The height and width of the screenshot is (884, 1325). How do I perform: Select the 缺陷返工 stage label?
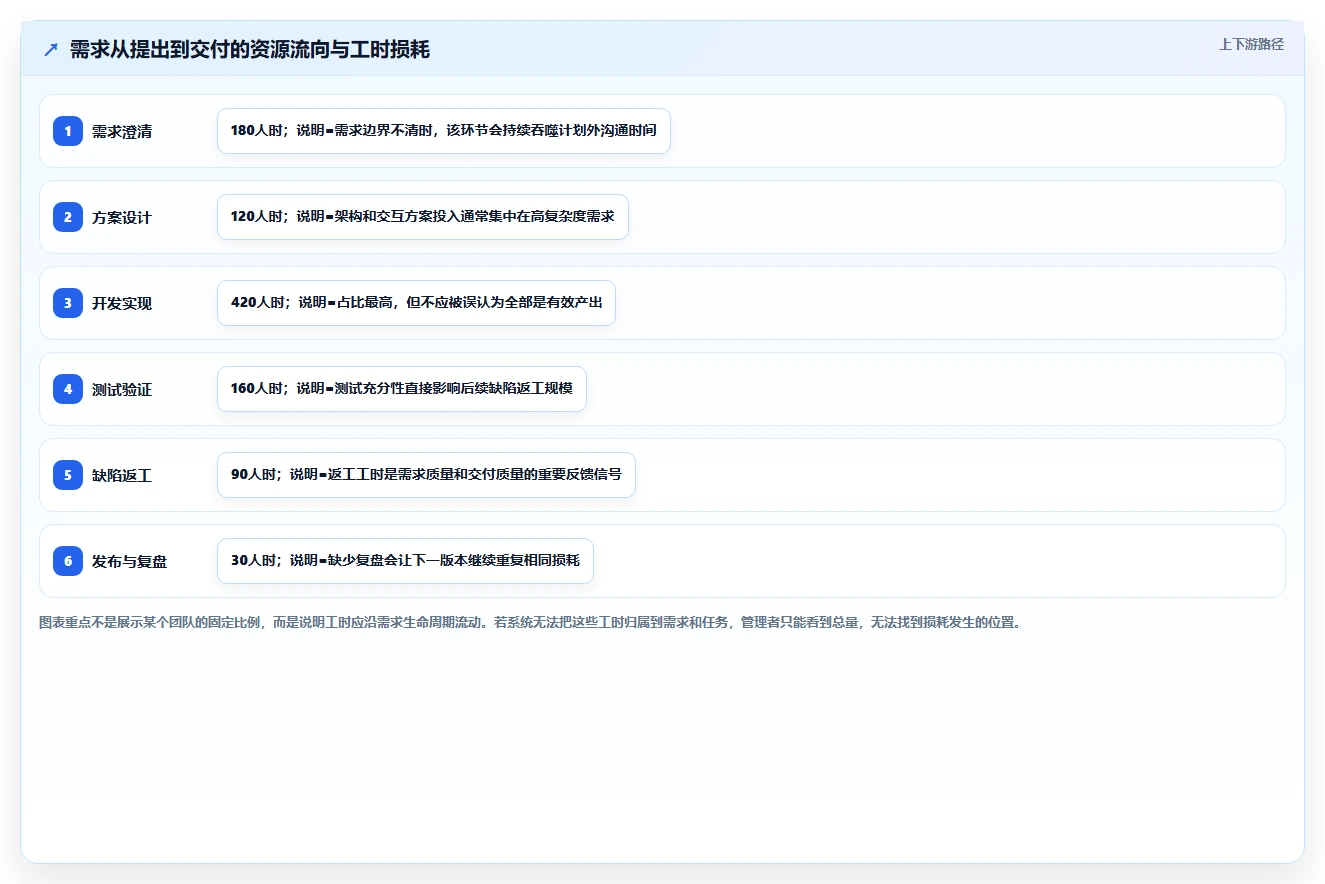pos(122,475)
